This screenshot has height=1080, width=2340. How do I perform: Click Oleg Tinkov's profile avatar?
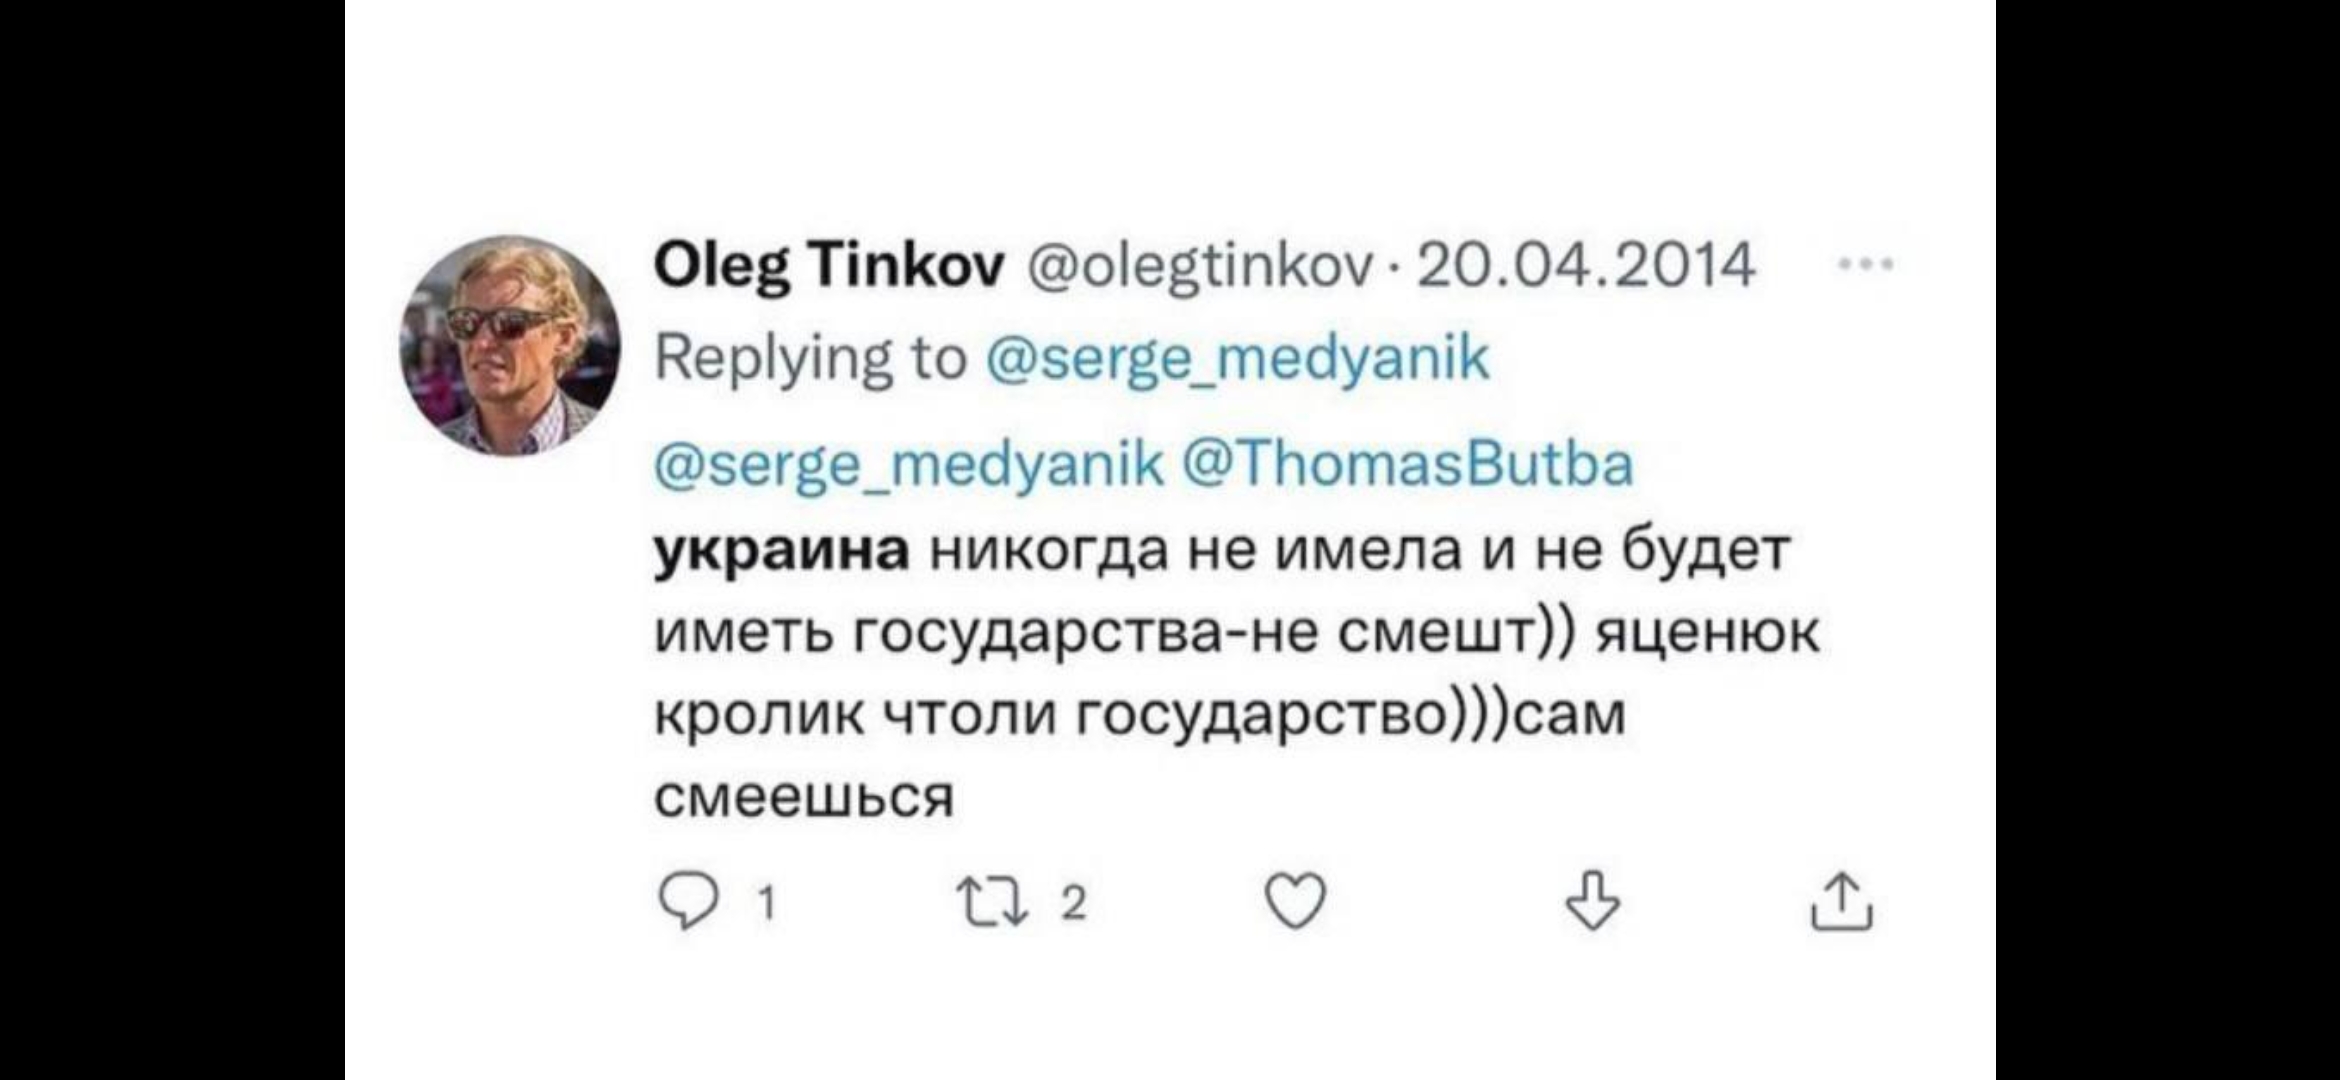point(510,346)
